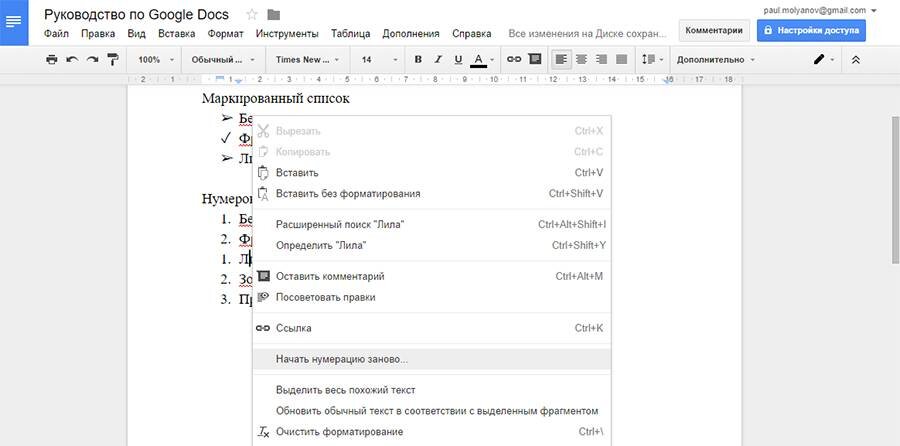The width and height of the screenshot is (900, 446).
Task: Open the Инструменты menu
Action: (x=288, y=34)
